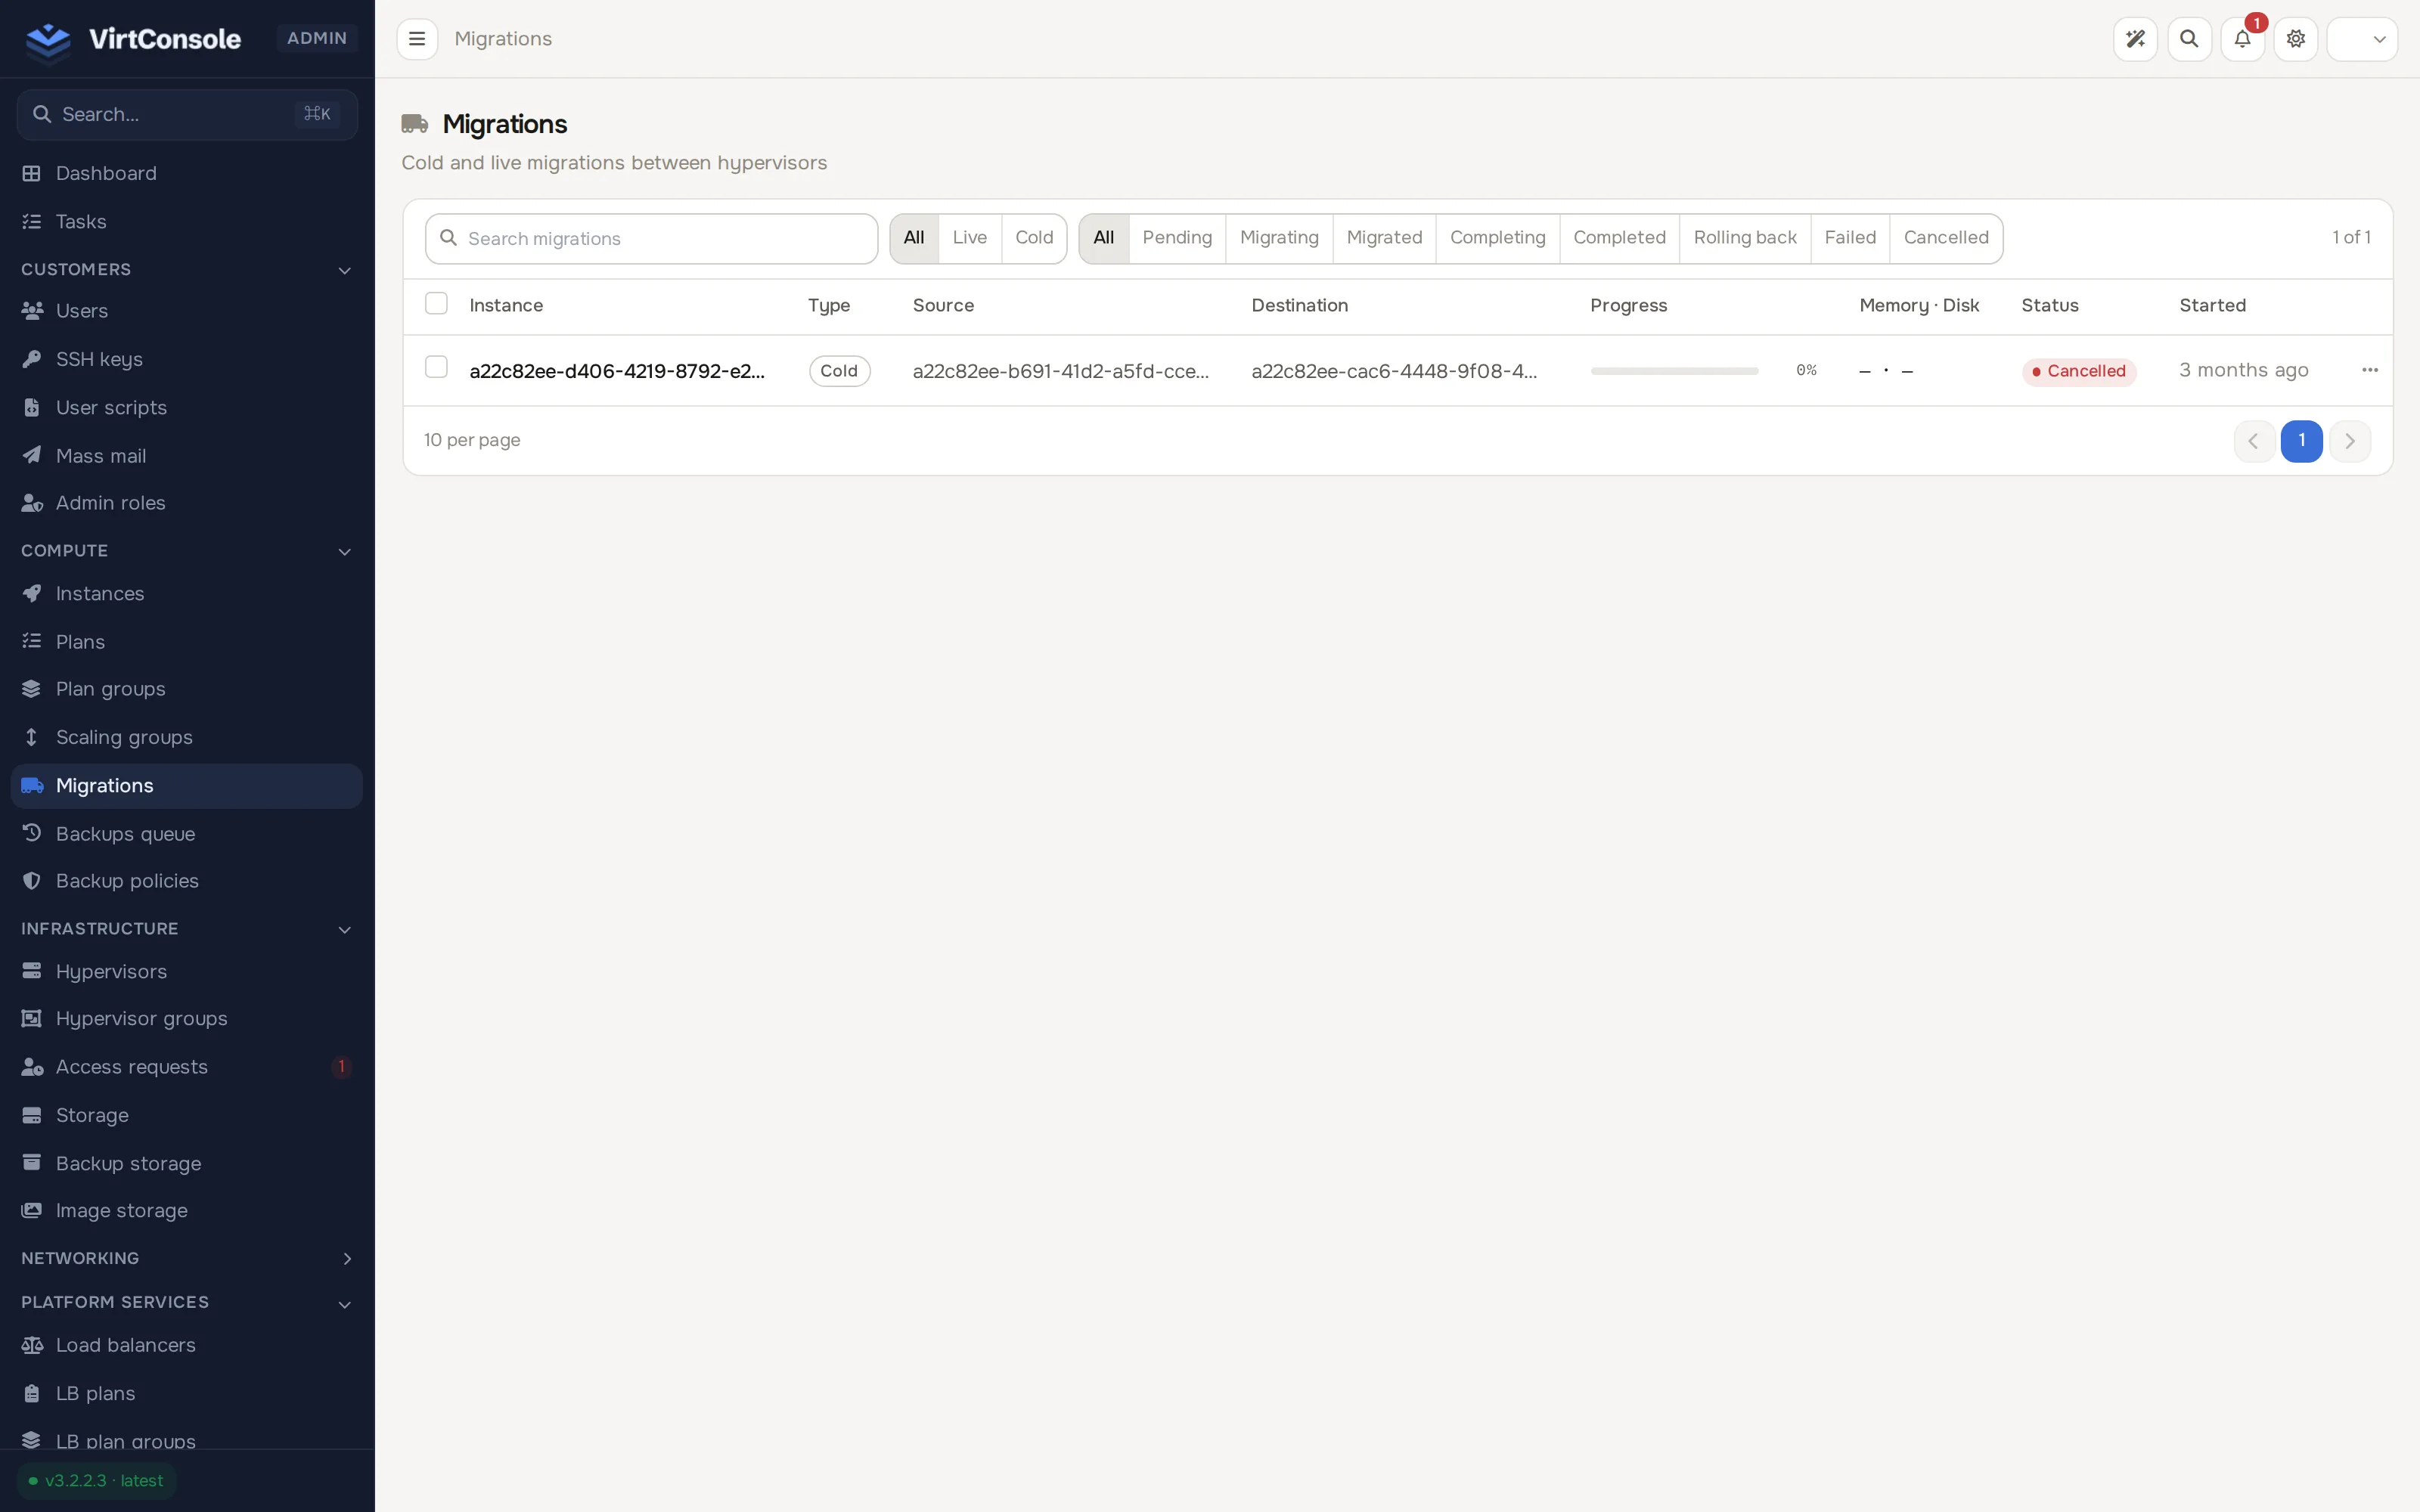Go to Dashboard in sidebar
The image size is (2420, 1512).
click(x=187, y=173)
